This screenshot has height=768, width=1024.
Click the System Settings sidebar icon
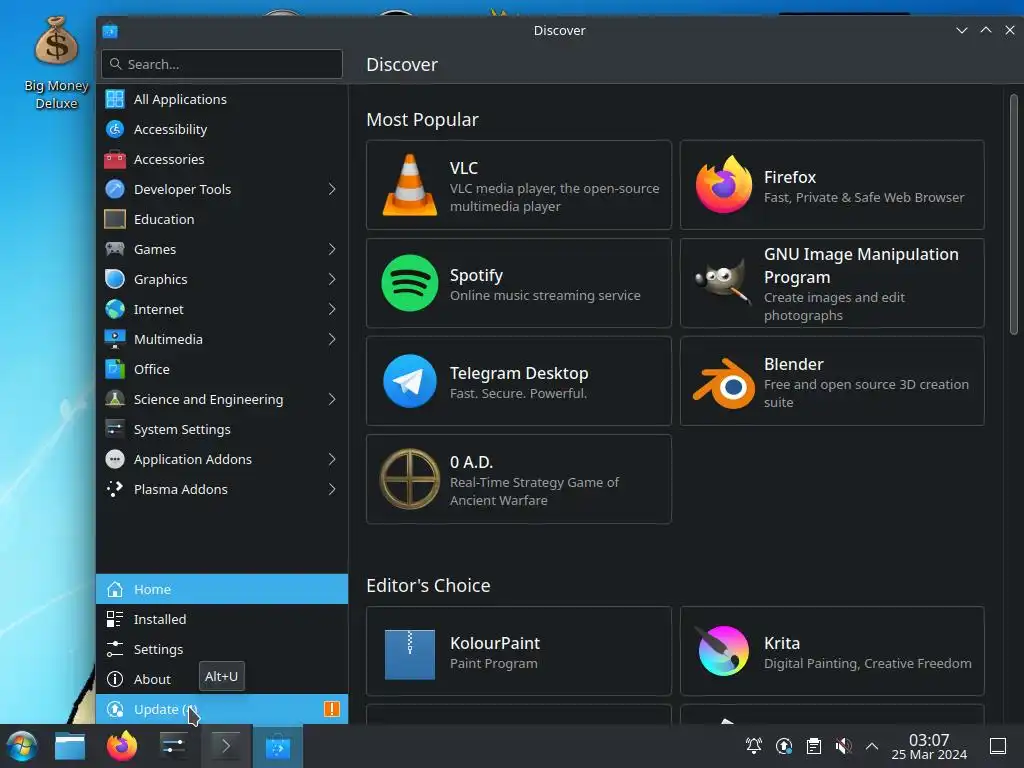coord(115,430)
